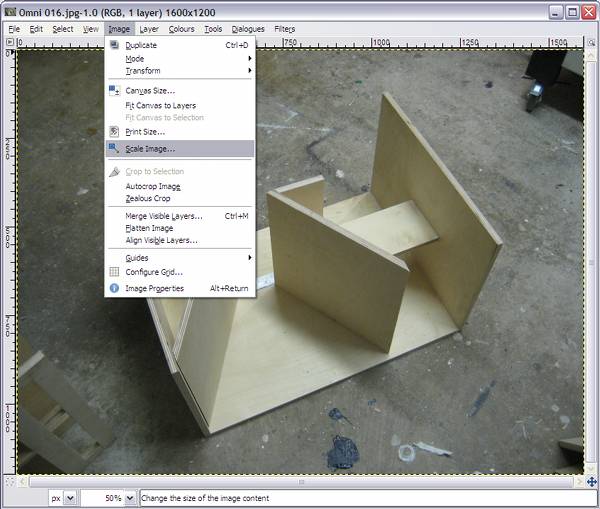
Task: Expand the Guides submenu
Action: (x=180, y=258)
